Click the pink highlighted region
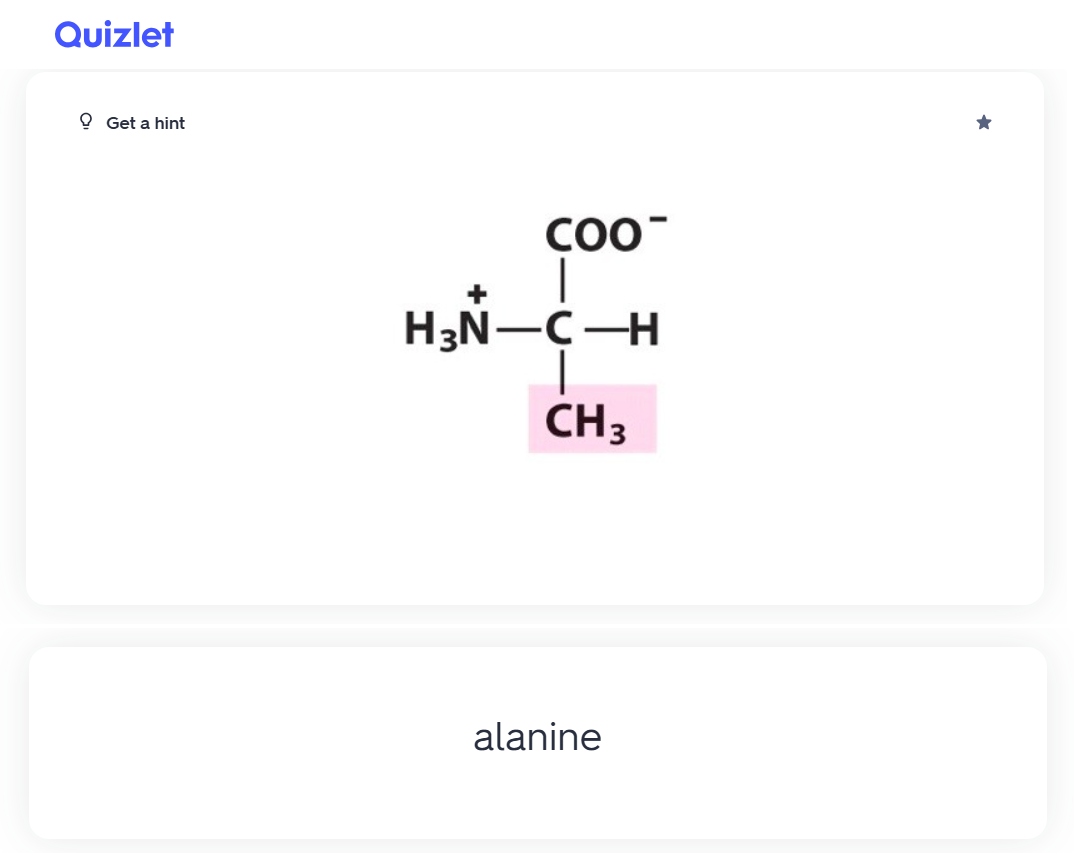This screenshot has height=855, width=1074. pyautogui.click(x=592, y=420)
